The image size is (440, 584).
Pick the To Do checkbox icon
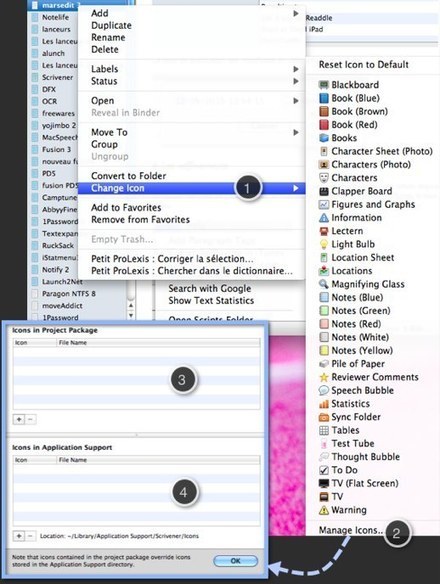(338, 470)
